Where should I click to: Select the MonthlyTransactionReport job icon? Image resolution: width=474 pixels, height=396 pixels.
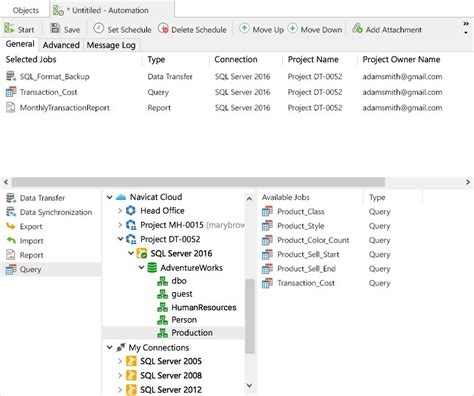coord(11,108)
